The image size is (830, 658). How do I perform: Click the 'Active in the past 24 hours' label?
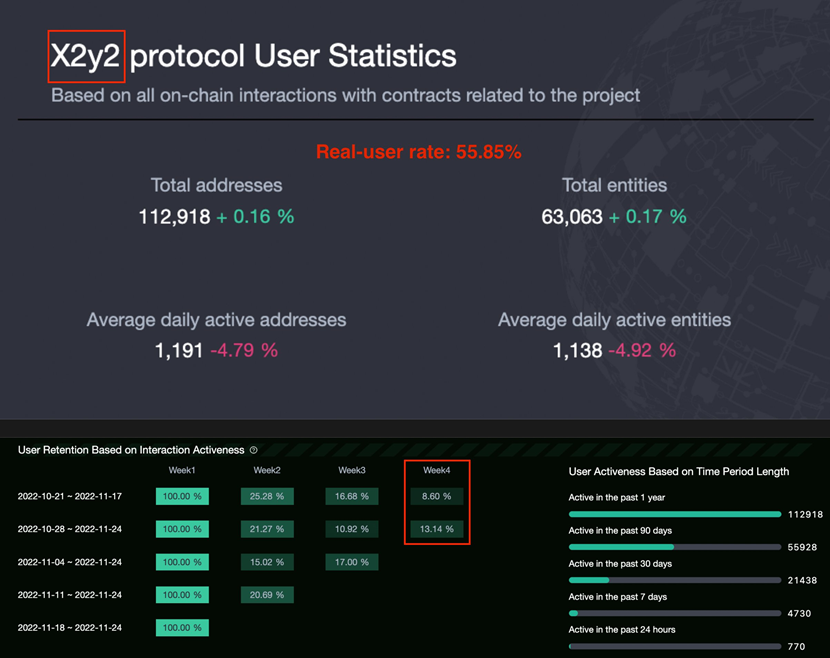[622, 629]
